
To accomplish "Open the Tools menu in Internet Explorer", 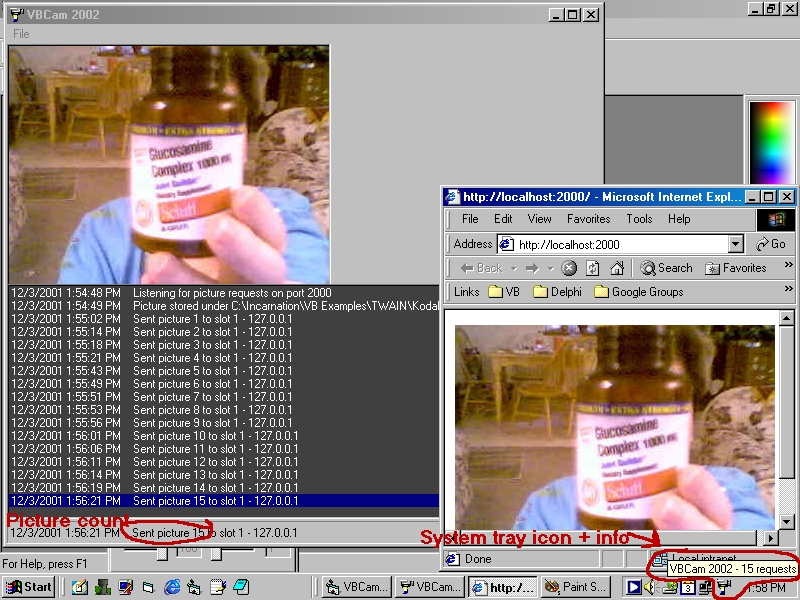I will (x=639, y=219).
